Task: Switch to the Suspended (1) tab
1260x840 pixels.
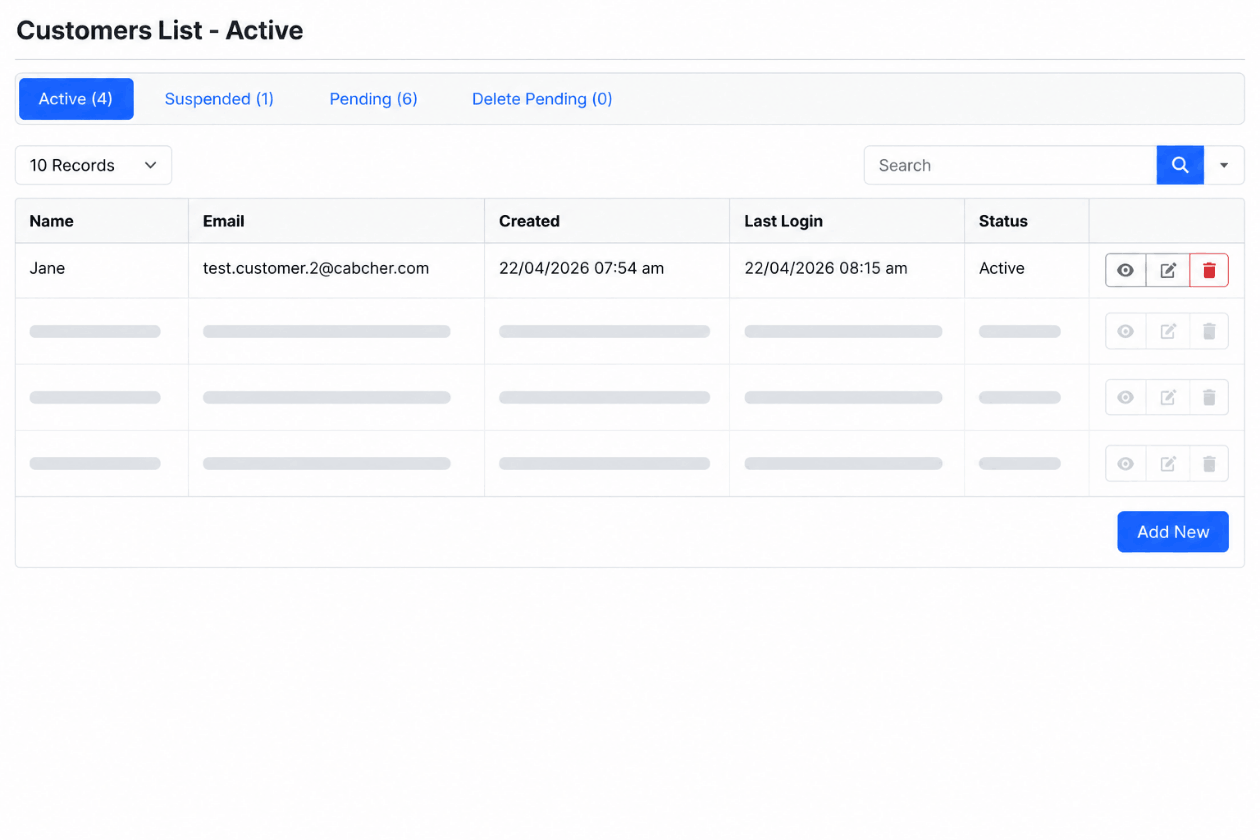Action: coord(219,99)
